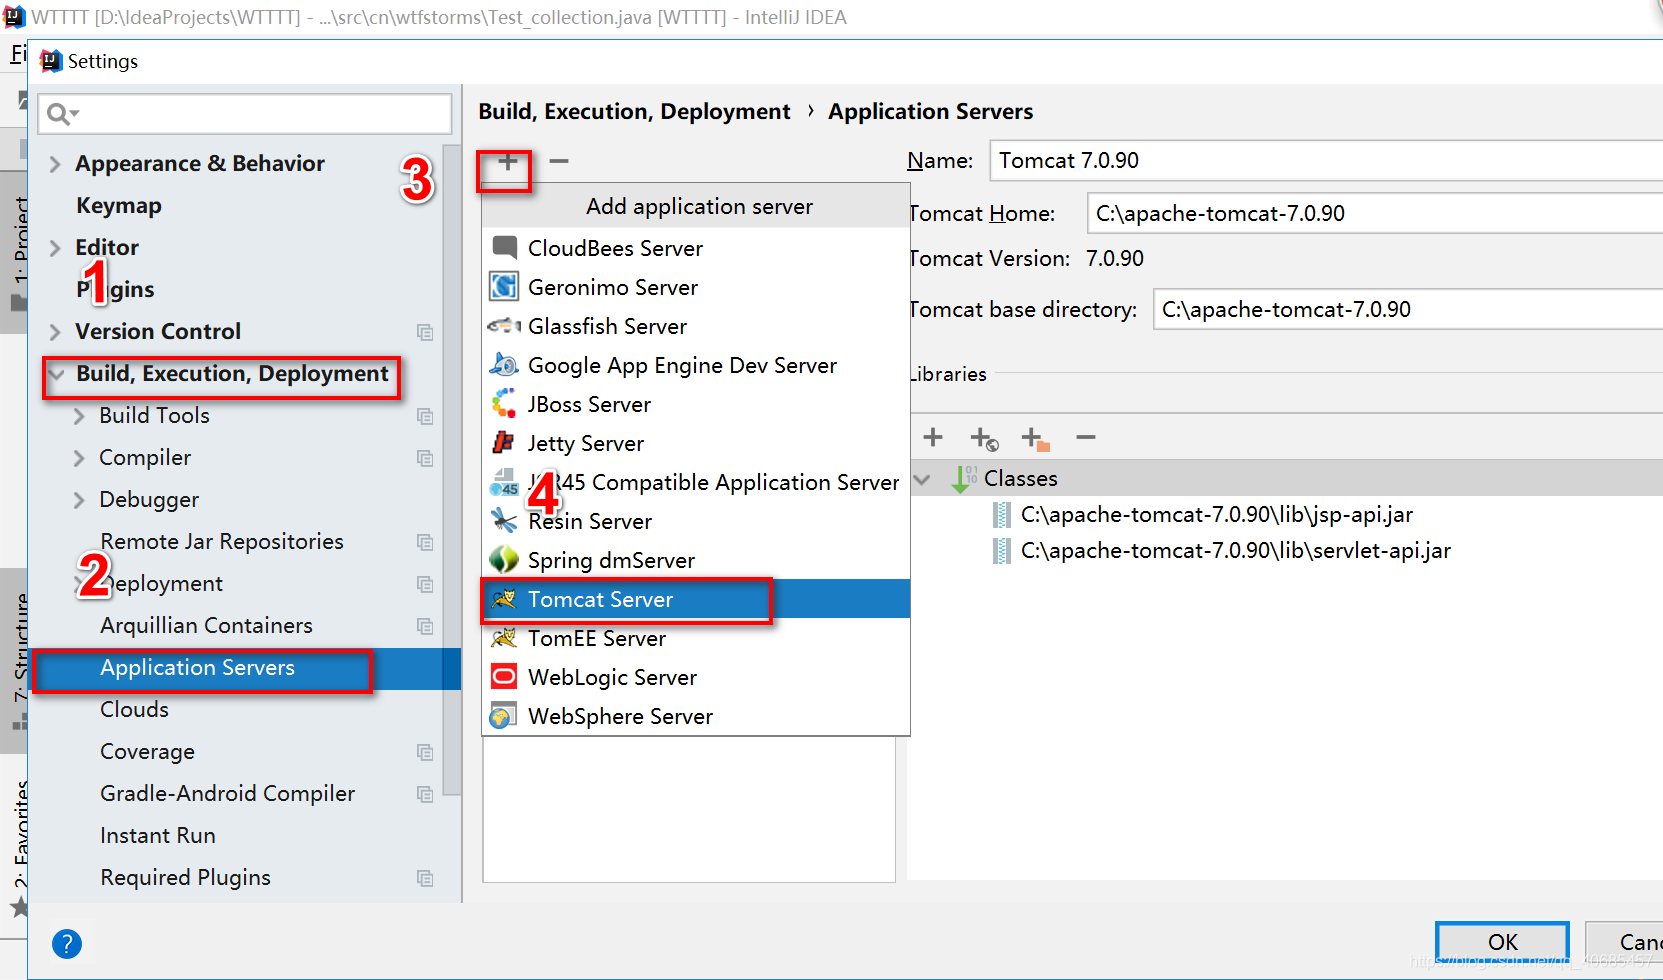The width and height of the screenshot is (1663, 980).
Task: Expand Appearance & Behavior section
Action: coord(55,164)
